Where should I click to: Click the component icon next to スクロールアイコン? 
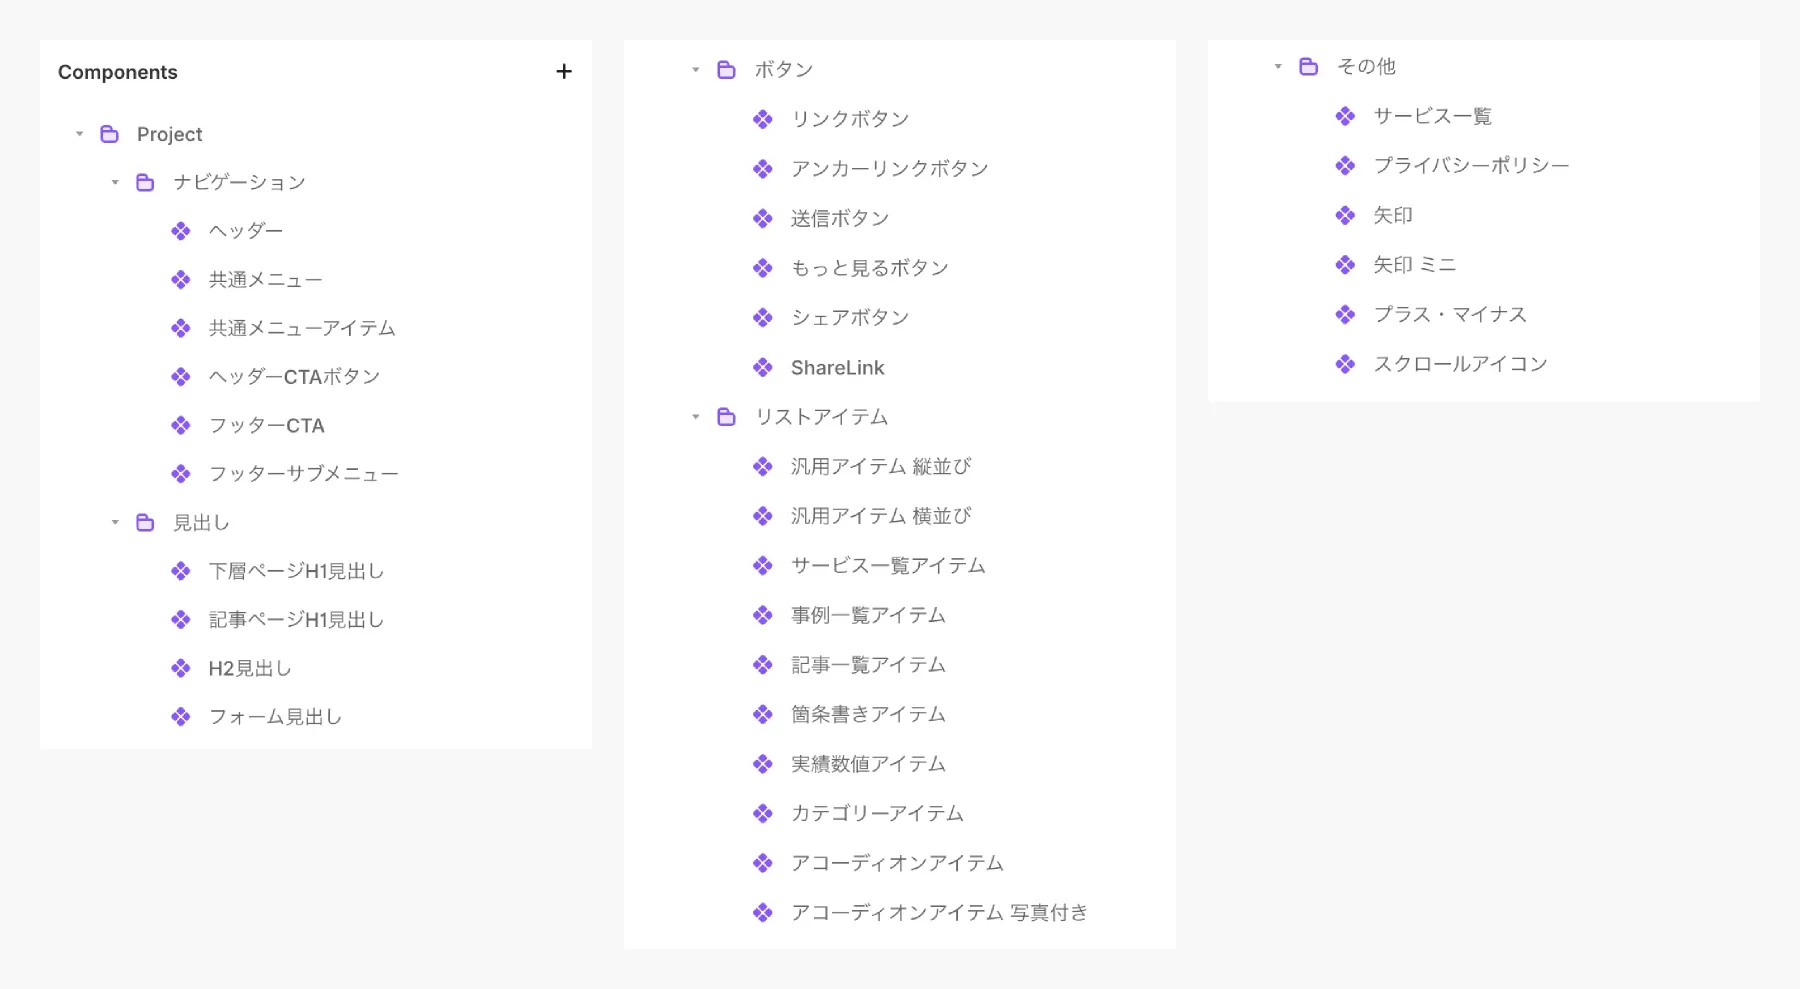pyautogui.click(x=1344, y=363)
